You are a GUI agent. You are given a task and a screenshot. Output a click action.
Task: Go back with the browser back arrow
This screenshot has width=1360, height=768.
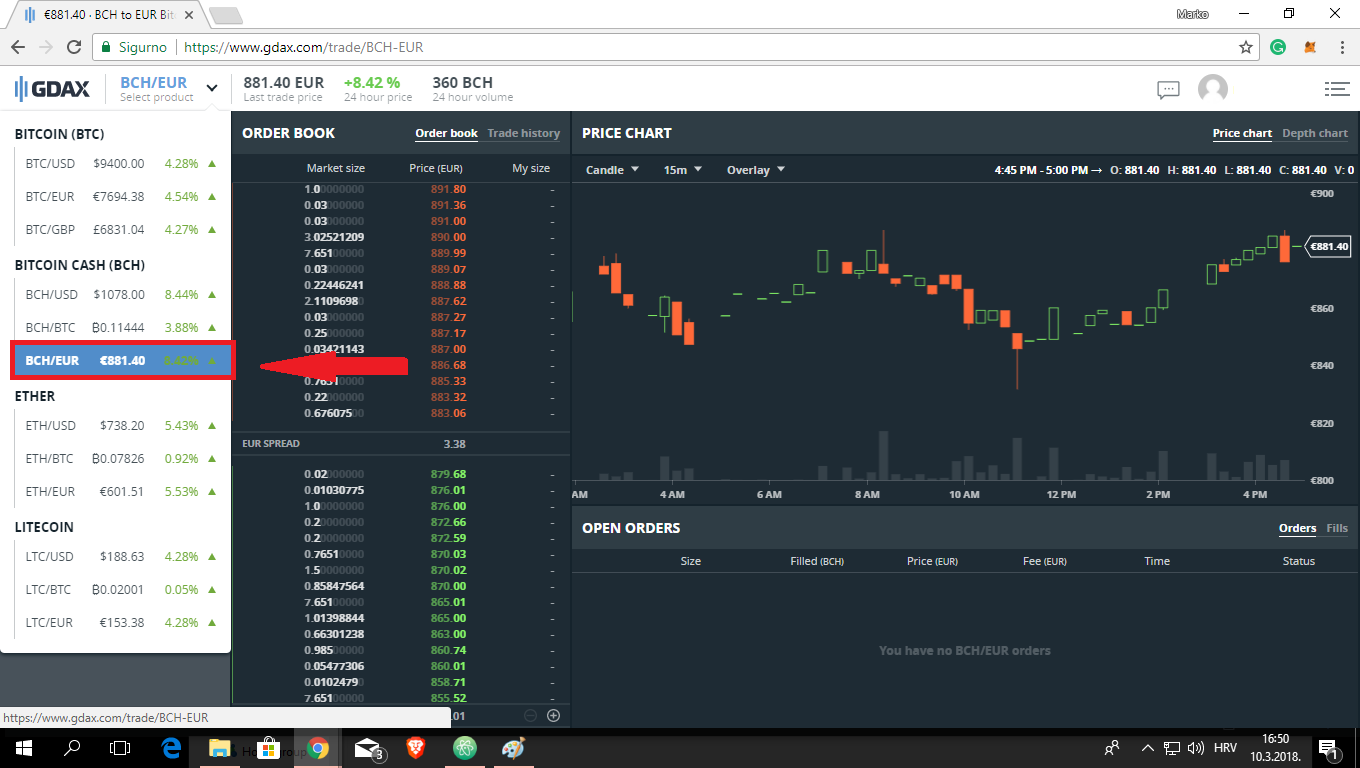pyautogui.click(x=18, y=47)
